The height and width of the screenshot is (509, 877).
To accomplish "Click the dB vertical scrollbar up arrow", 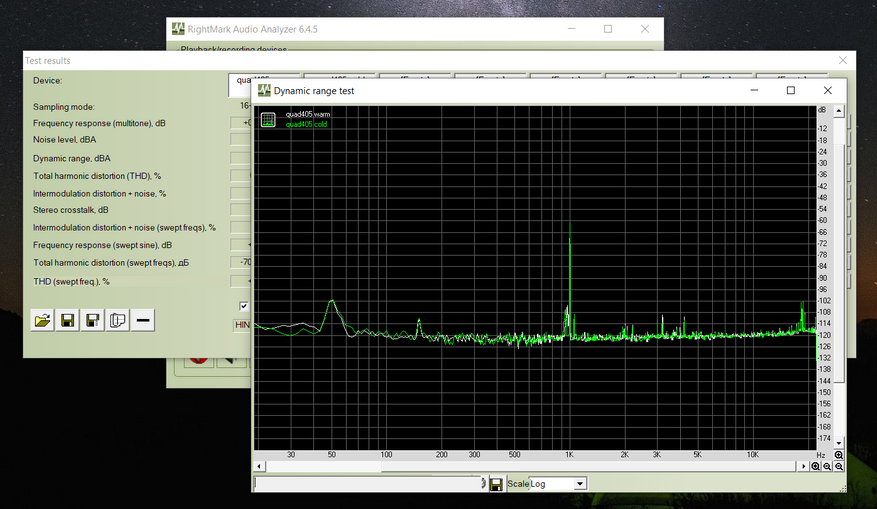I will coord(839,109).
